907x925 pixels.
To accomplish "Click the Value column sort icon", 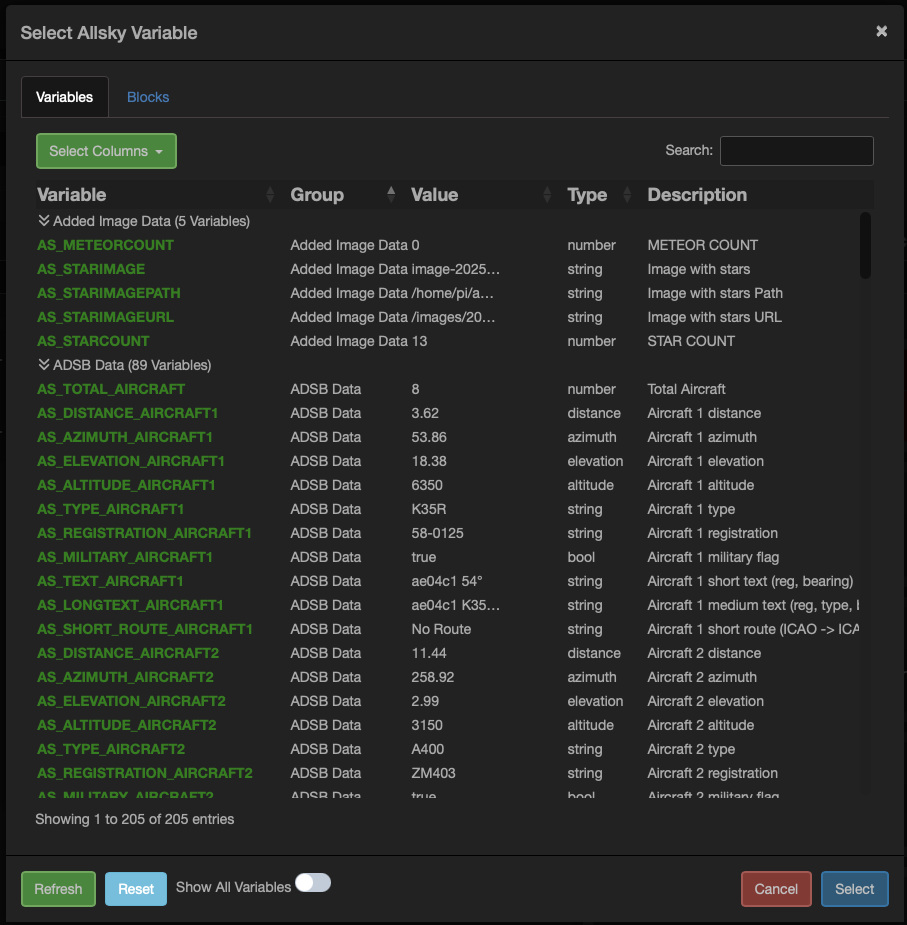I will pos(547,195).
